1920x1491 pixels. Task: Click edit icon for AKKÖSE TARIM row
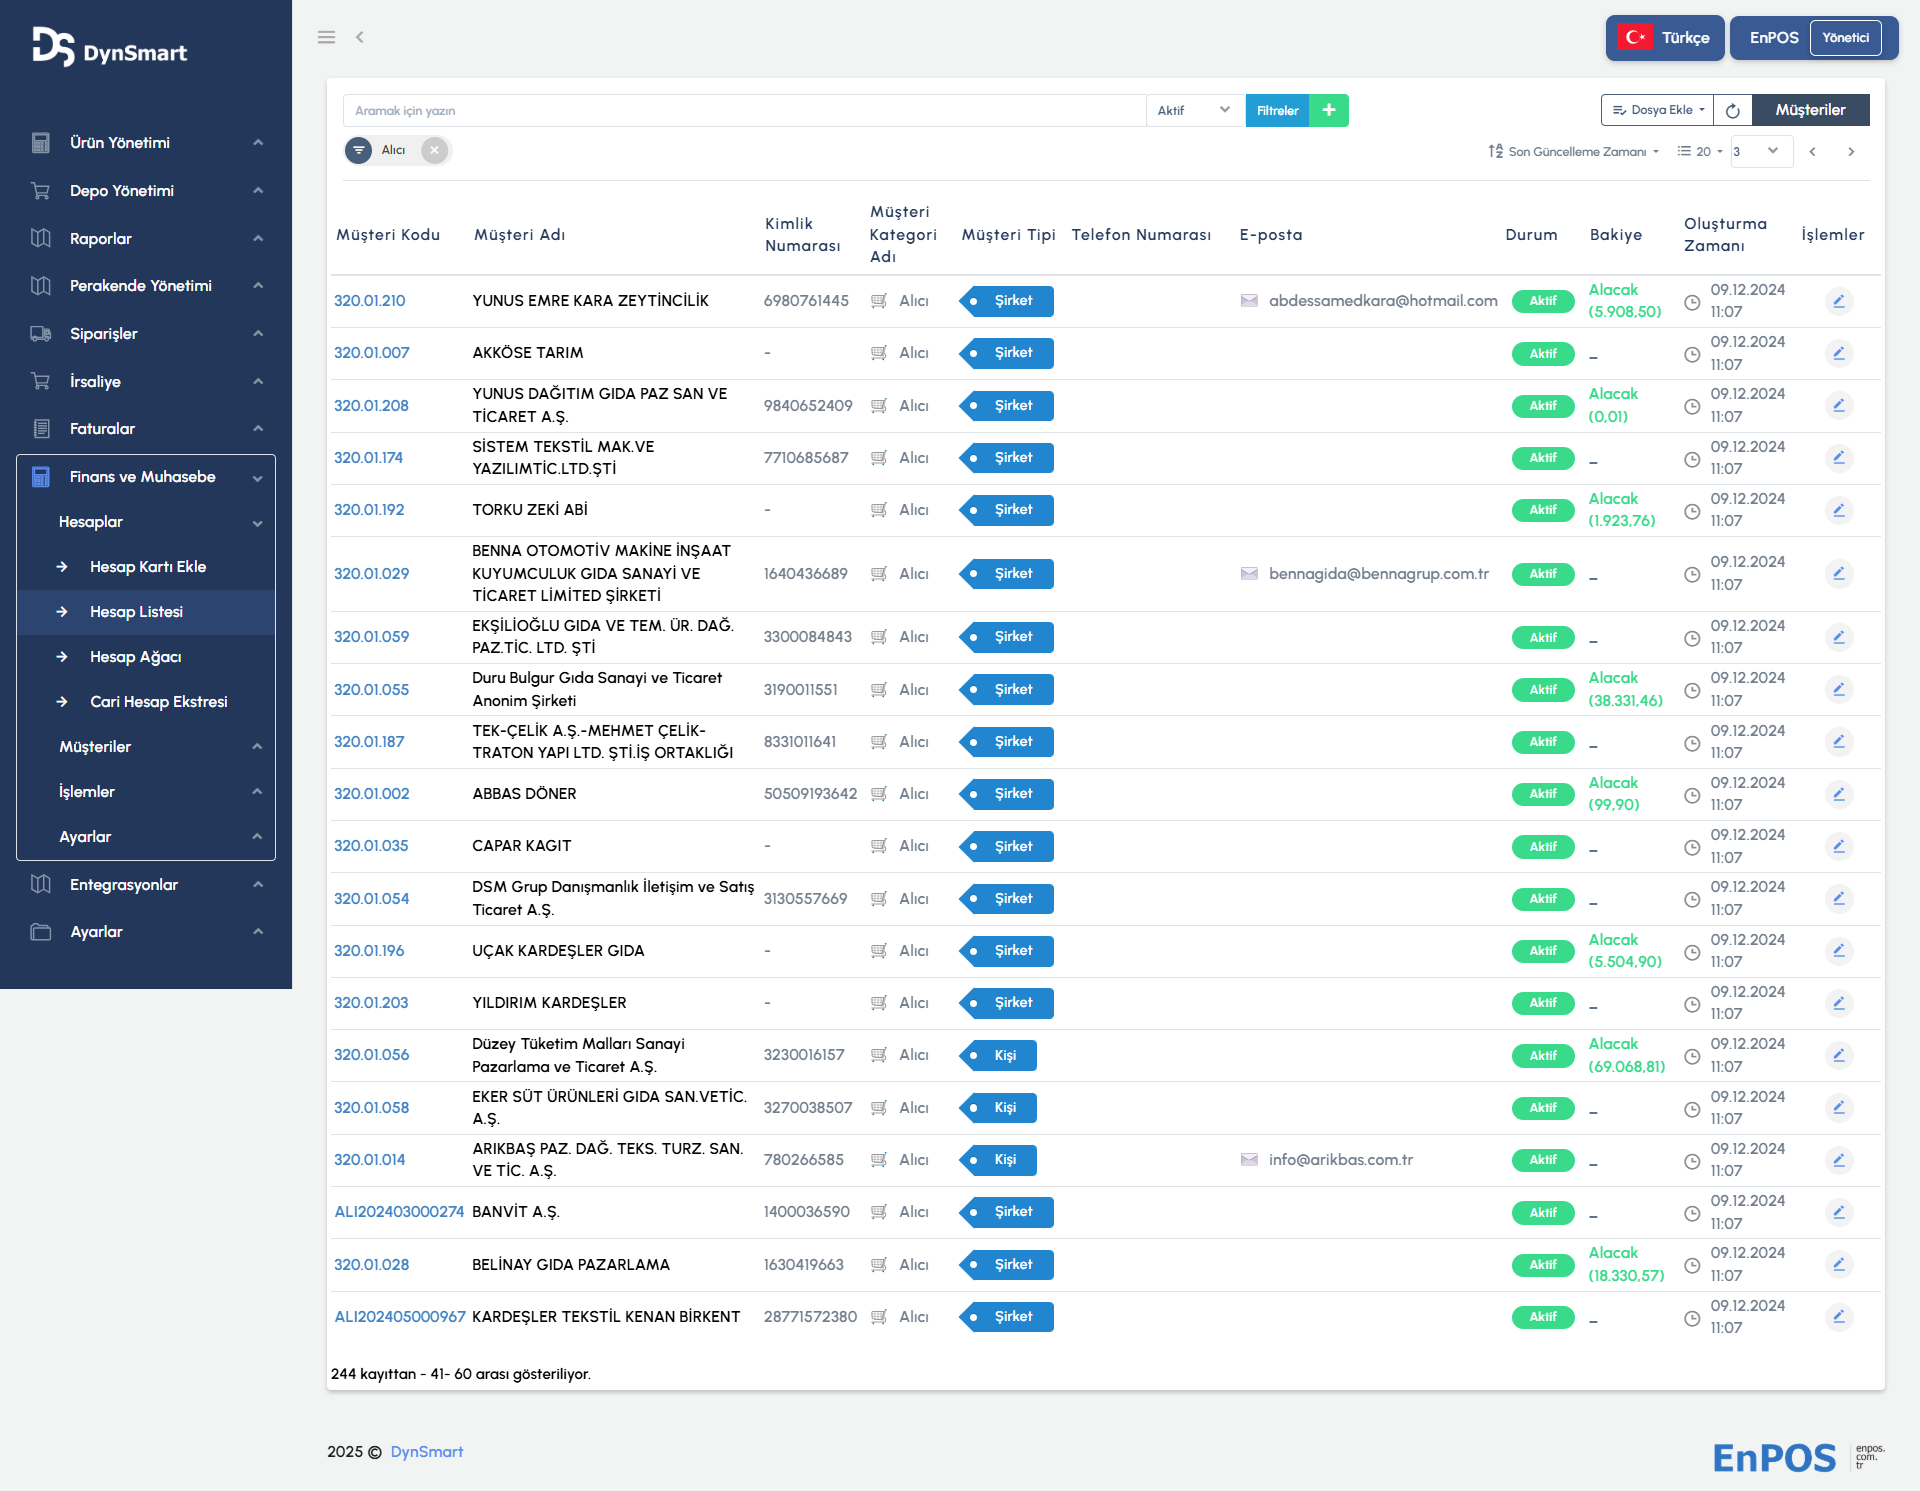coord(1838,353)
